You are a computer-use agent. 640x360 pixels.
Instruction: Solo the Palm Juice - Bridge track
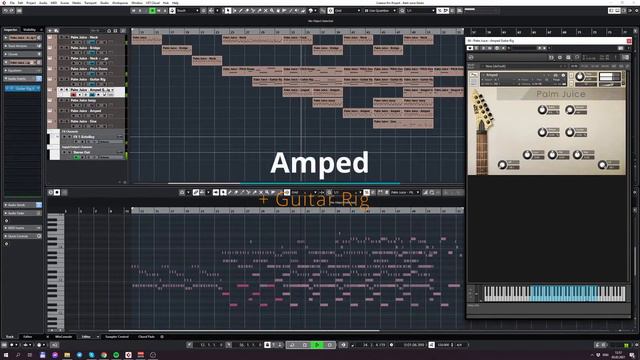(67, 48)
